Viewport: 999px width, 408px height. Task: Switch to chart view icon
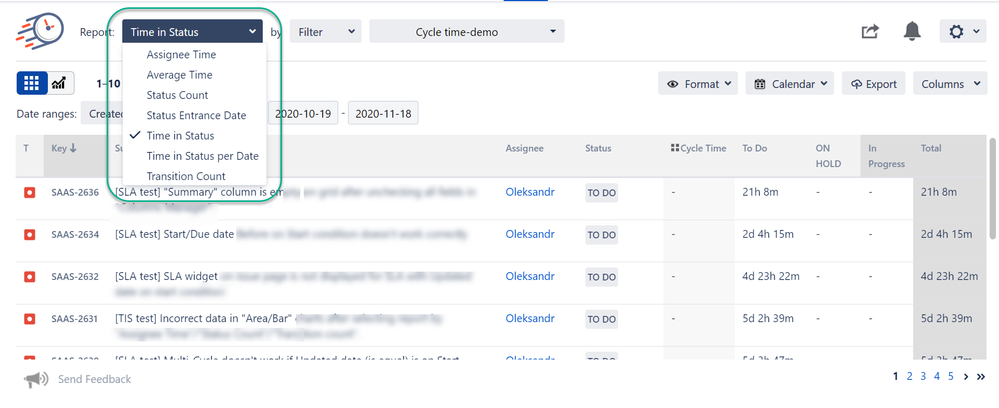pyautogui.click(x=61, y=83)
